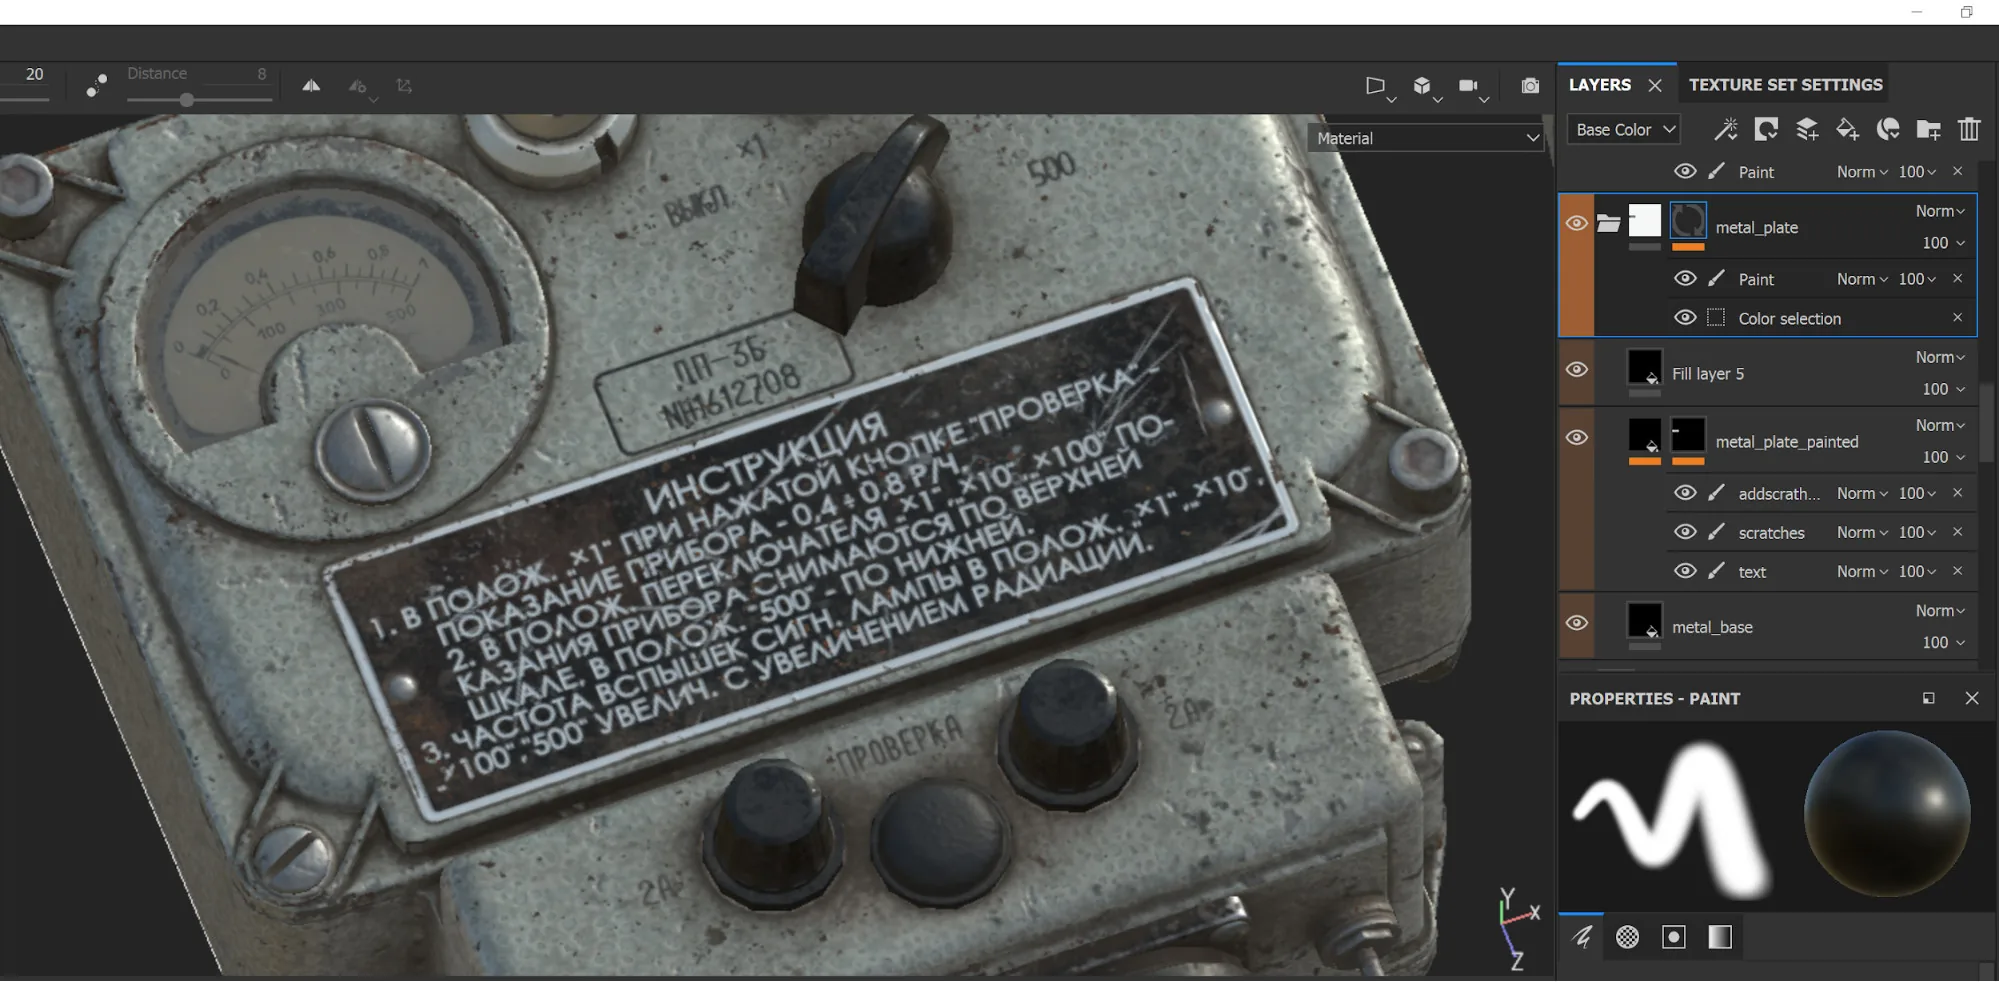
Task: Select the Brush properties tab icon
Action: pyautogui.click(x=1581, y=937)
